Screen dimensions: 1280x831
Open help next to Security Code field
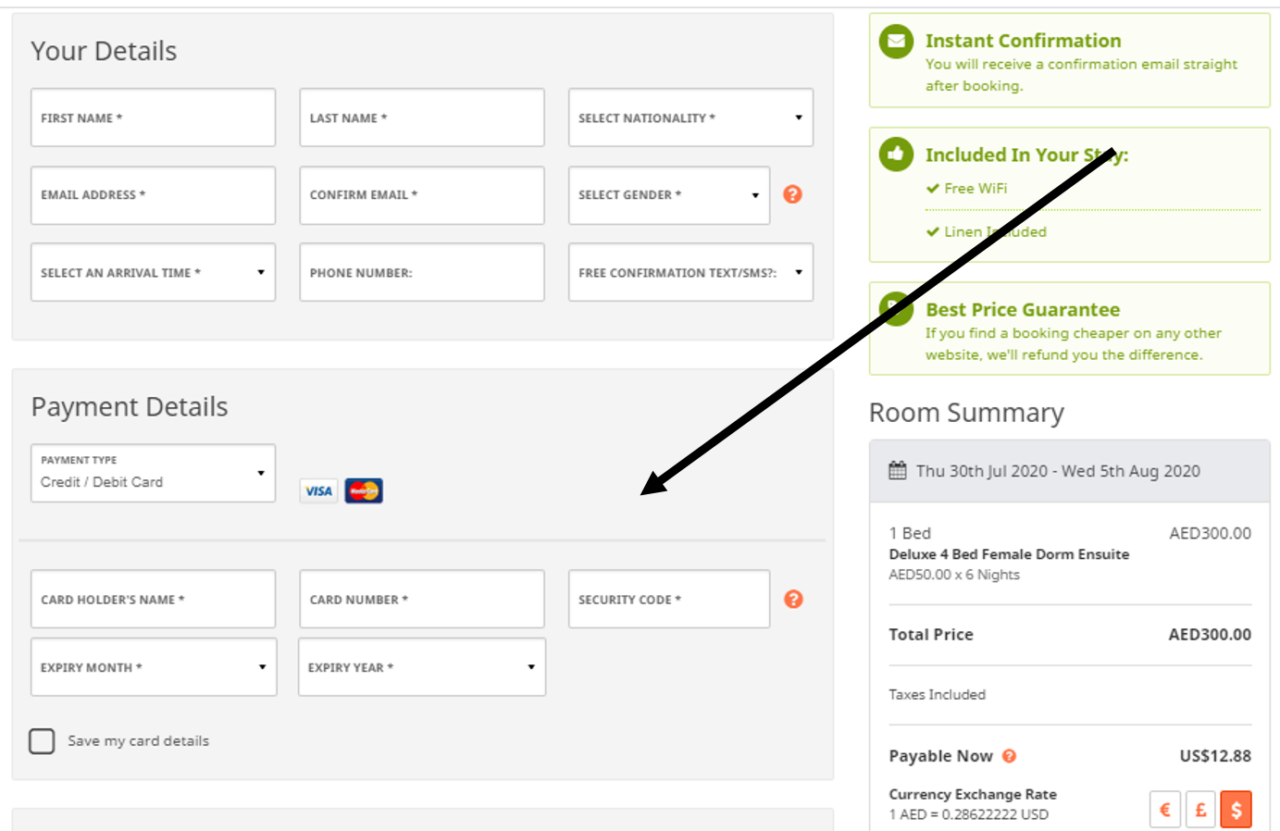tap(792, 598)
